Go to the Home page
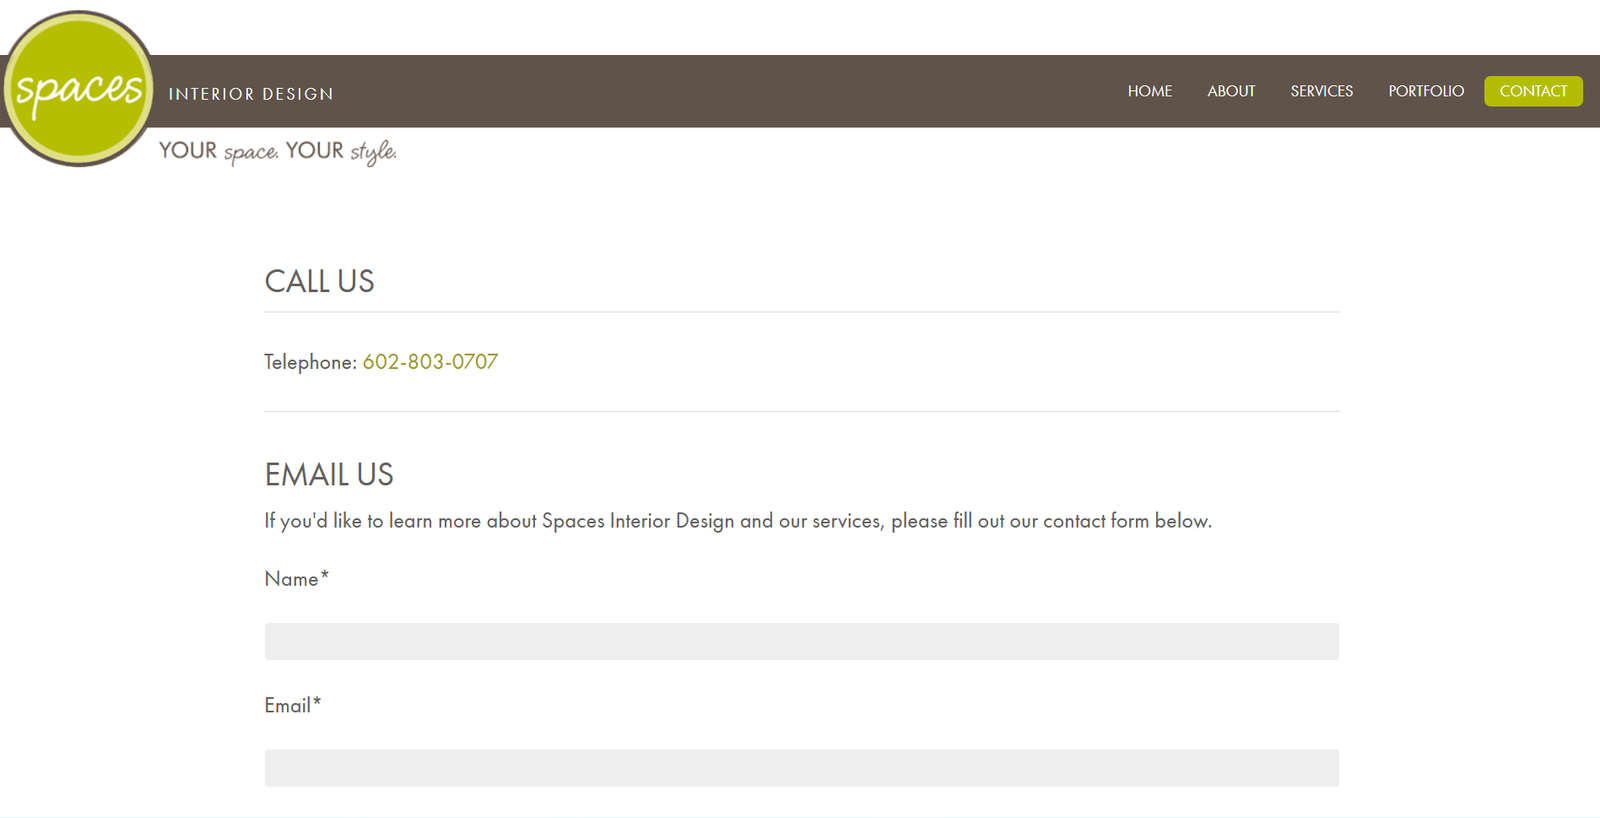Screen dimensions: 1600x818 1149,91
